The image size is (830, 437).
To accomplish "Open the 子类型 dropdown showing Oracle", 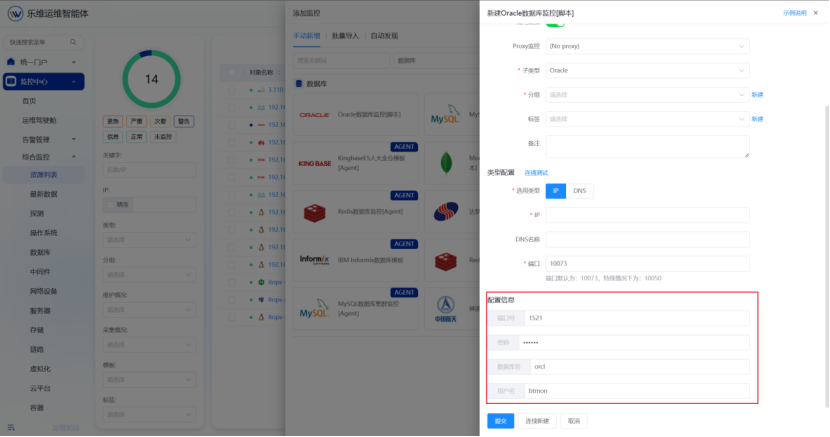I will tap(647, 71).
